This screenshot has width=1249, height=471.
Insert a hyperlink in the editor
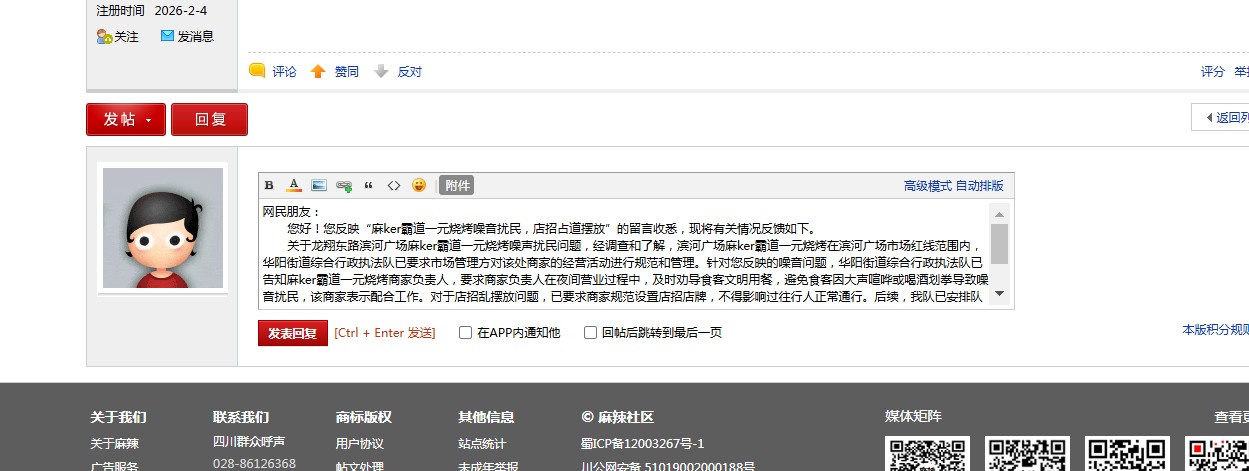pos(344,186)
